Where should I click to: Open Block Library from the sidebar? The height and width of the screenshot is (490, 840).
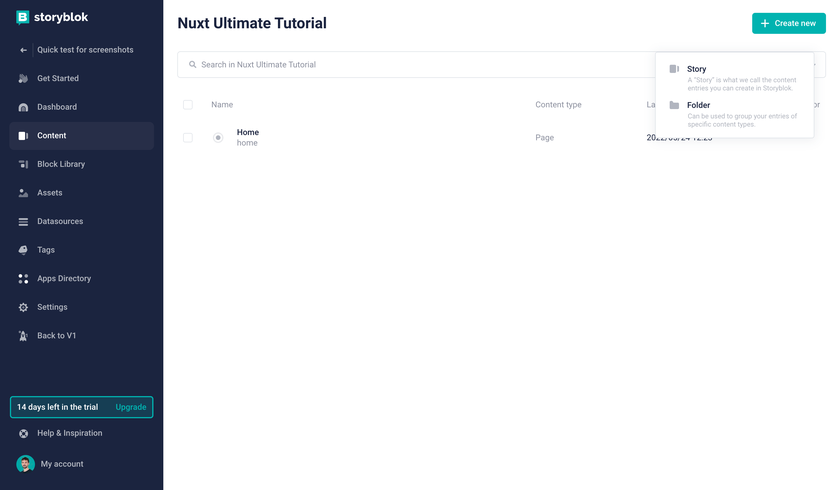81,164
